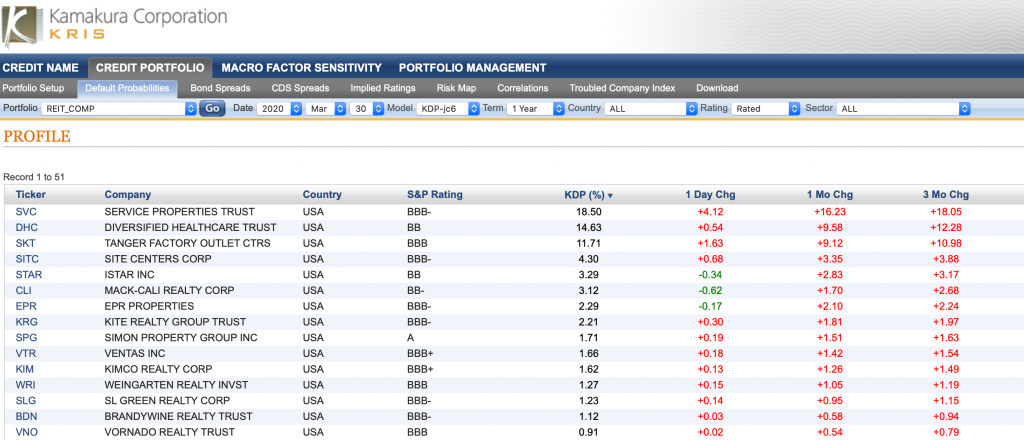Open the Country ALL dropdown
Image resolution: width=1024 pixels, height=440 pixels.
[650, 109]
